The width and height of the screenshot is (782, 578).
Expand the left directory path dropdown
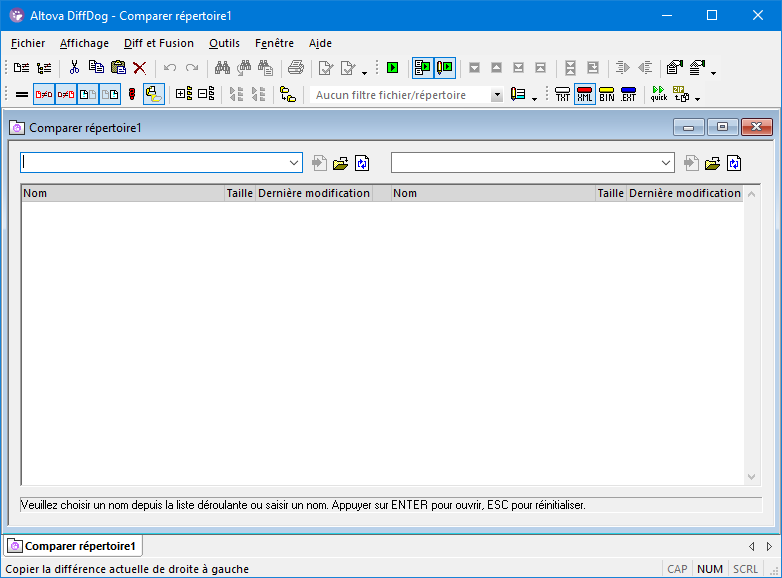pos(294,163)
